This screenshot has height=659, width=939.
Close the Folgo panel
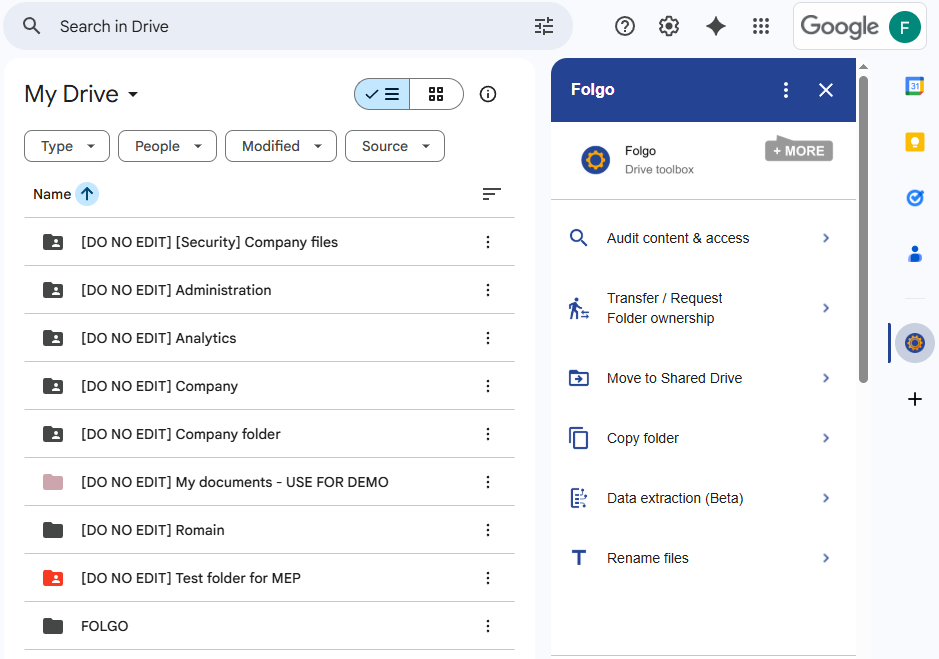coord(826,90)
